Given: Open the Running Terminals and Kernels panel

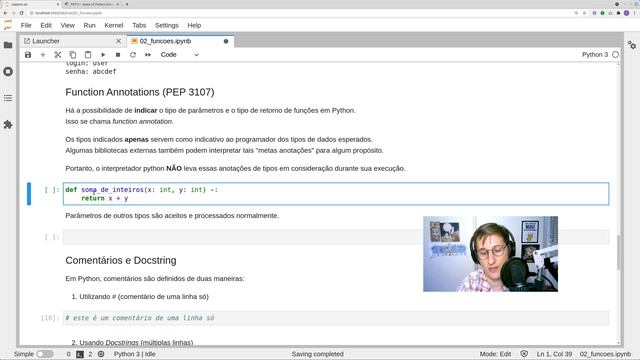Looking at the screenshot, I should click(x=8, y=71).
